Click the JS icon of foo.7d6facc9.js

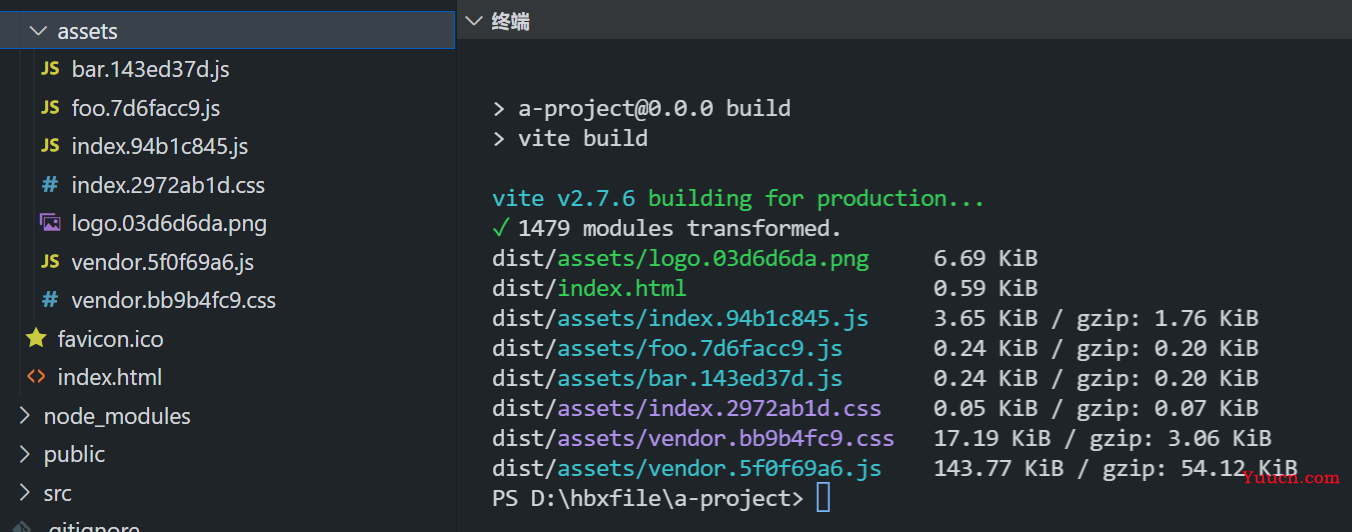(50, 107)
